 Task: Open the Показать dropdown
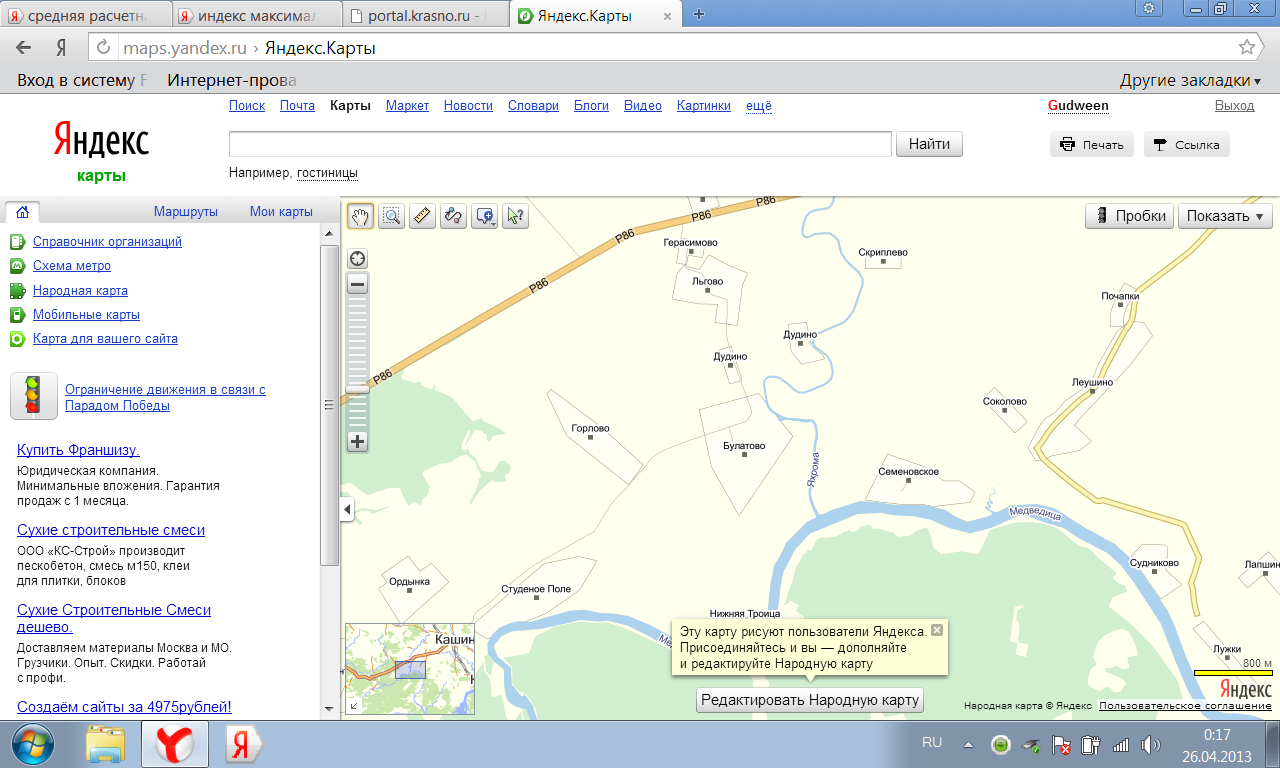1225,216
